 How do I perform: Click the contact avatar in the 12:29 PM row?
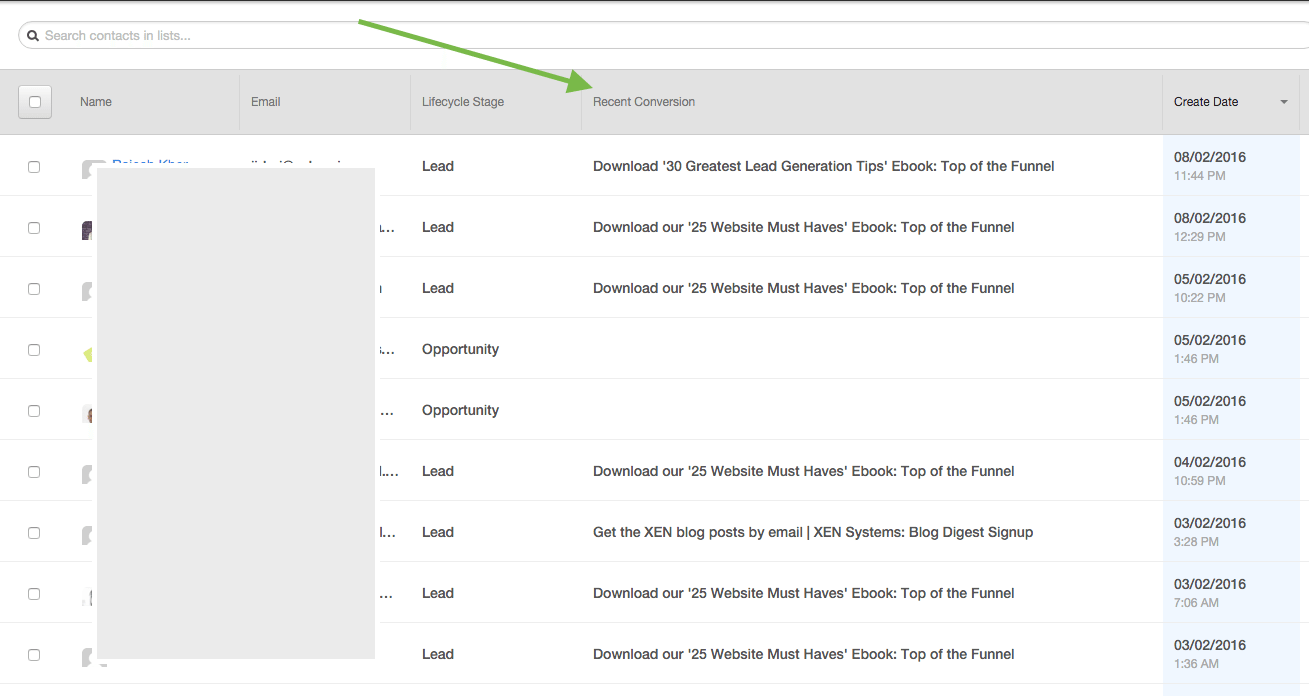(88, 230)
